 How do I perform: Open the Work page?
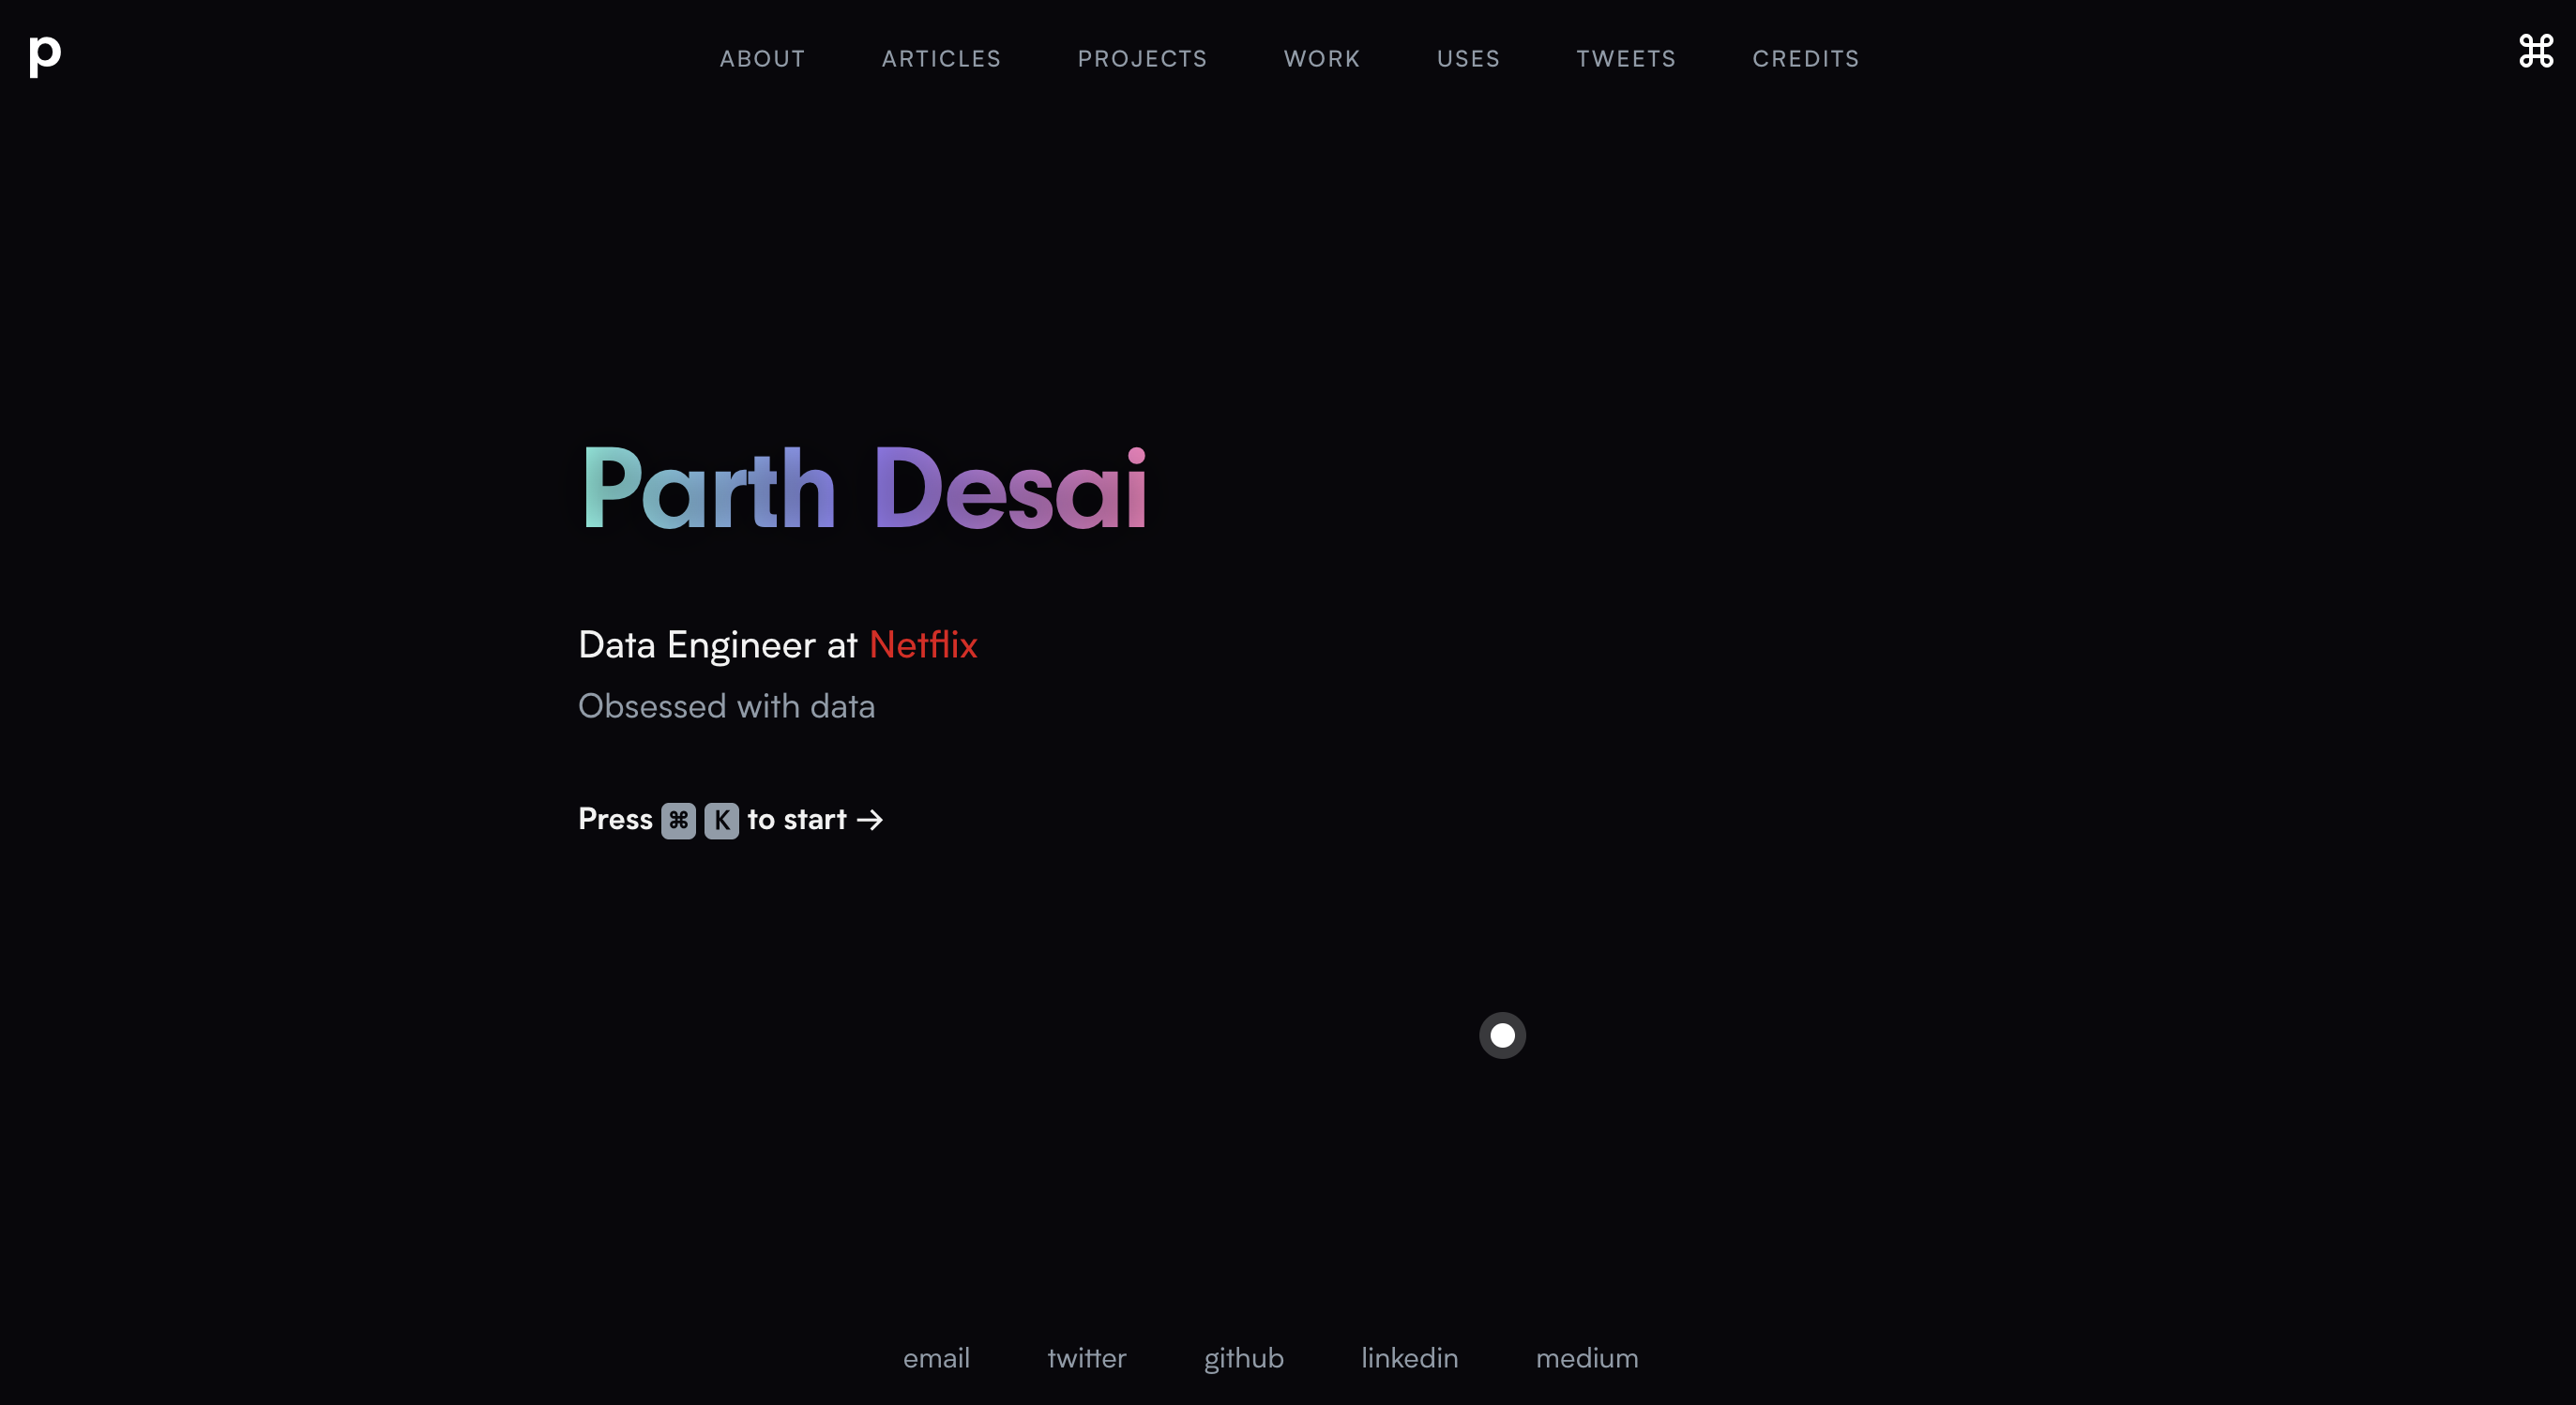(x=1322, y=59)
